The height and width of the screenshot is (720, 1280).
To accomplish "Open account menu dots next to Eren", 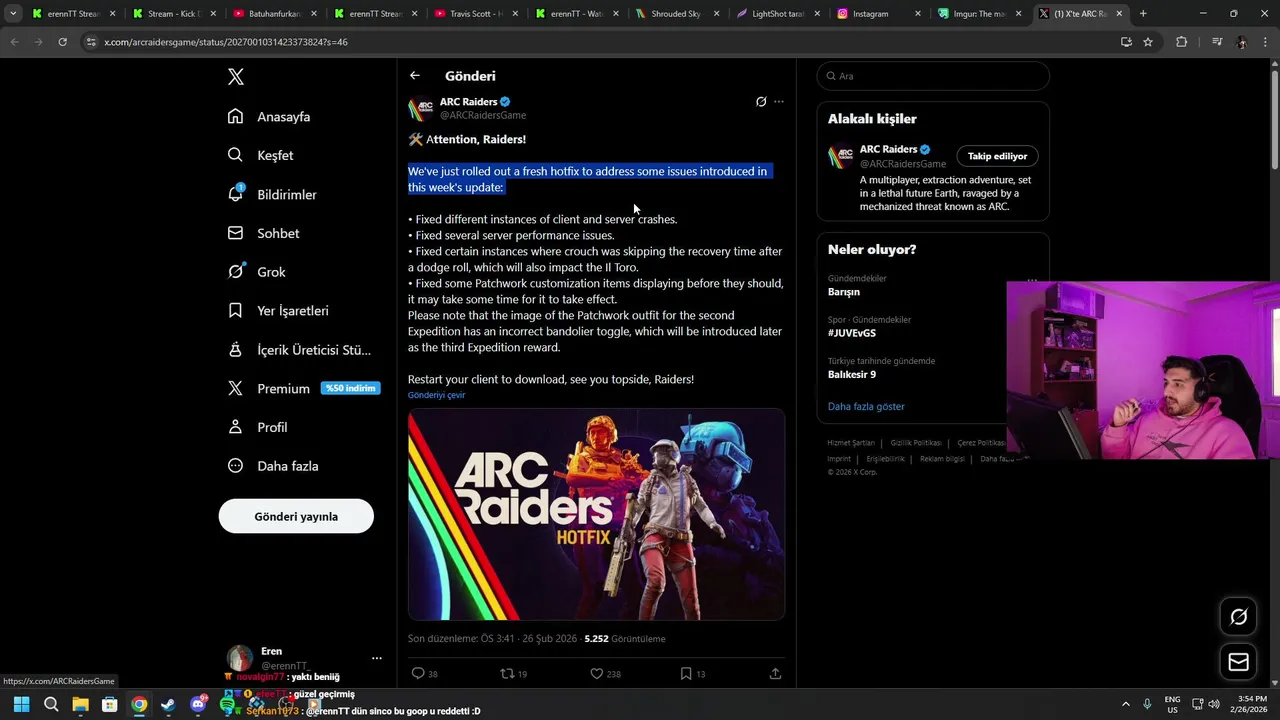I will point(377,658).
